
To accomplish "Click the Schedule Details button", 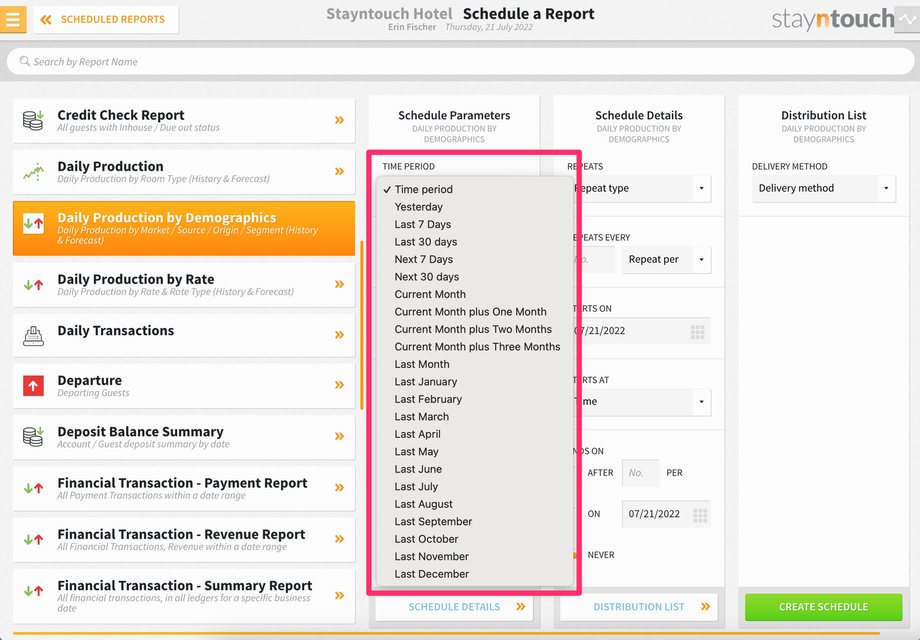I will pos(454,607).
